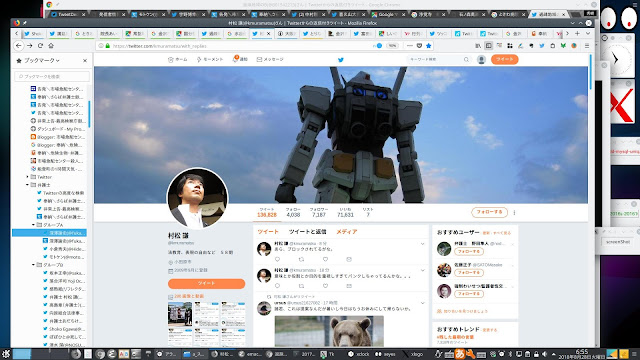Switch to the ツイート timeline tab
Image resolution: width=640 pixels, height=360 pixels.
click(x=268, y=231)
